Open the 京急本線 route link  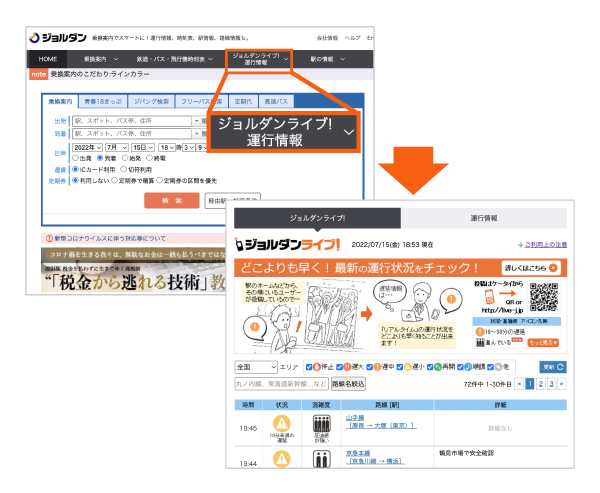358,453
